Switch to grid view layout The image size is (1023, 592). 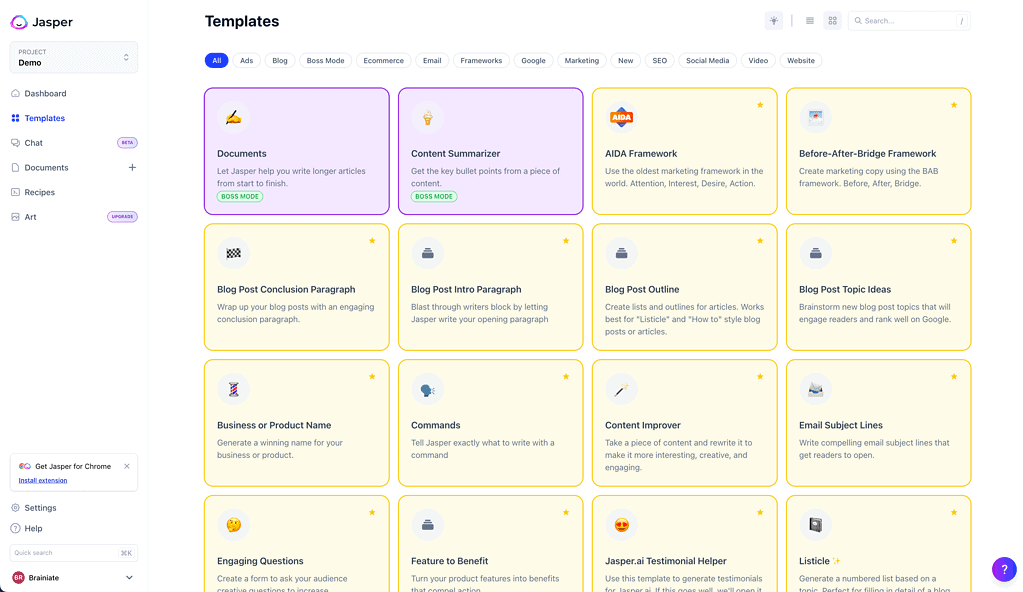[832, 21]
